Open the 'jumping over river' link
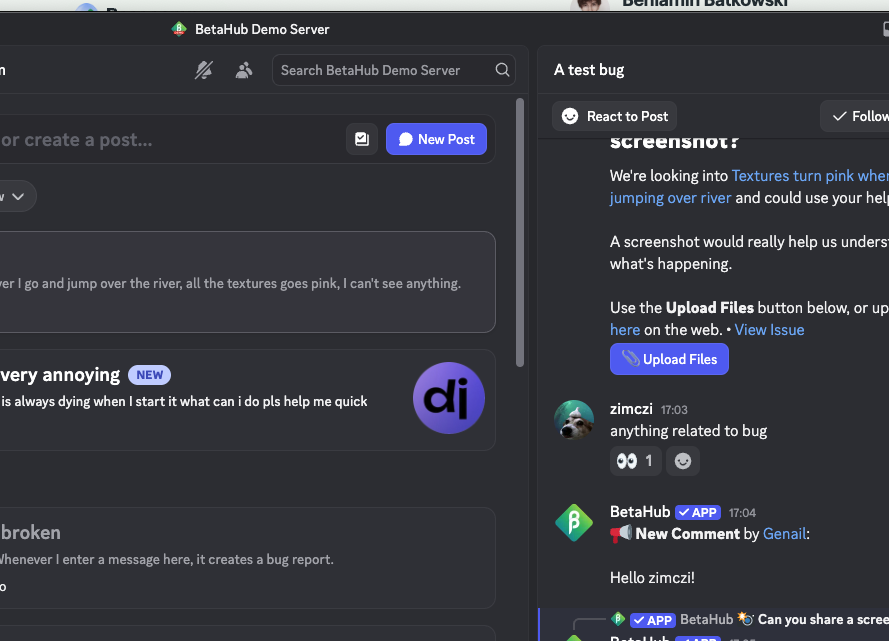Image resolution: width=889 pixels, height=641 pixels. pos(671,198)
